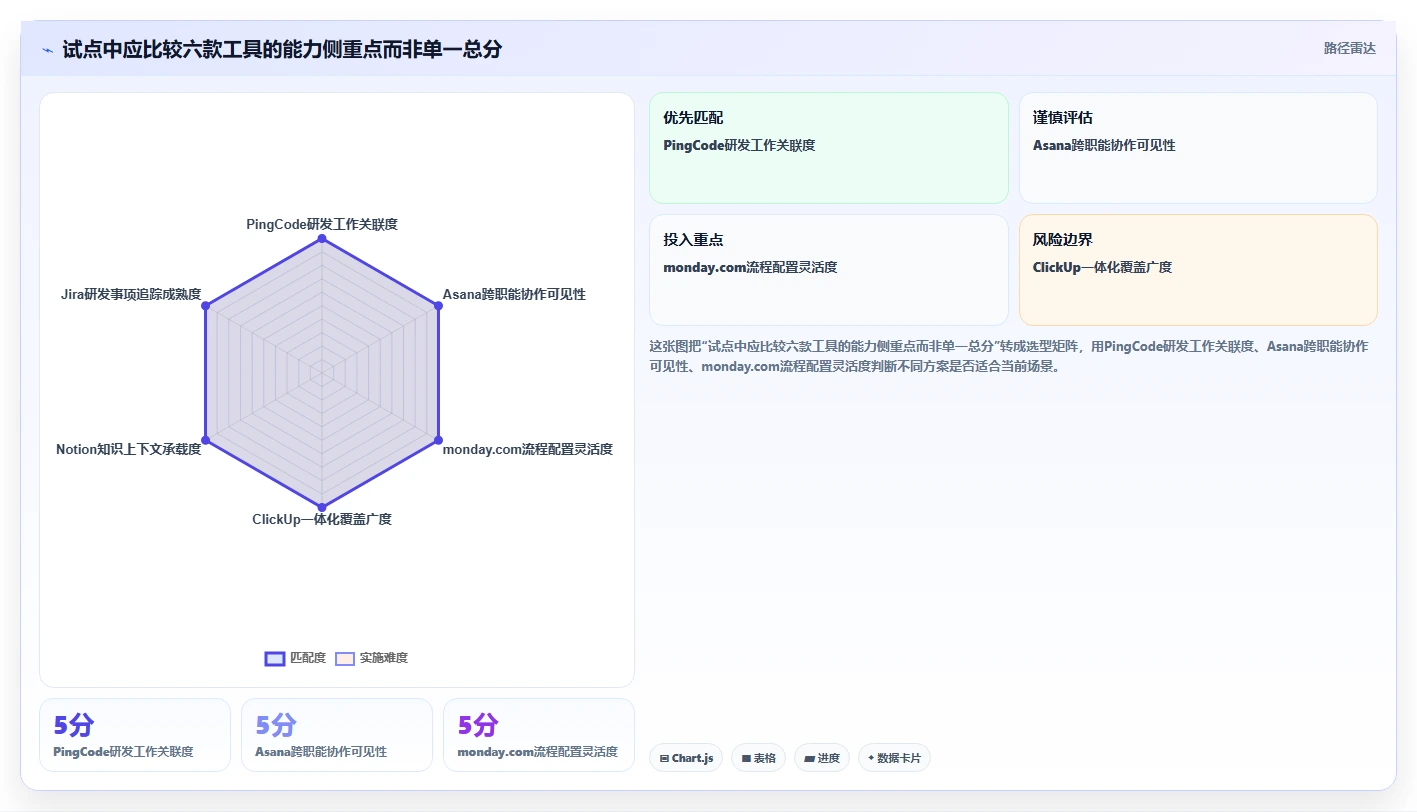Open the 优先匹配 card

(x=829, y=148)
